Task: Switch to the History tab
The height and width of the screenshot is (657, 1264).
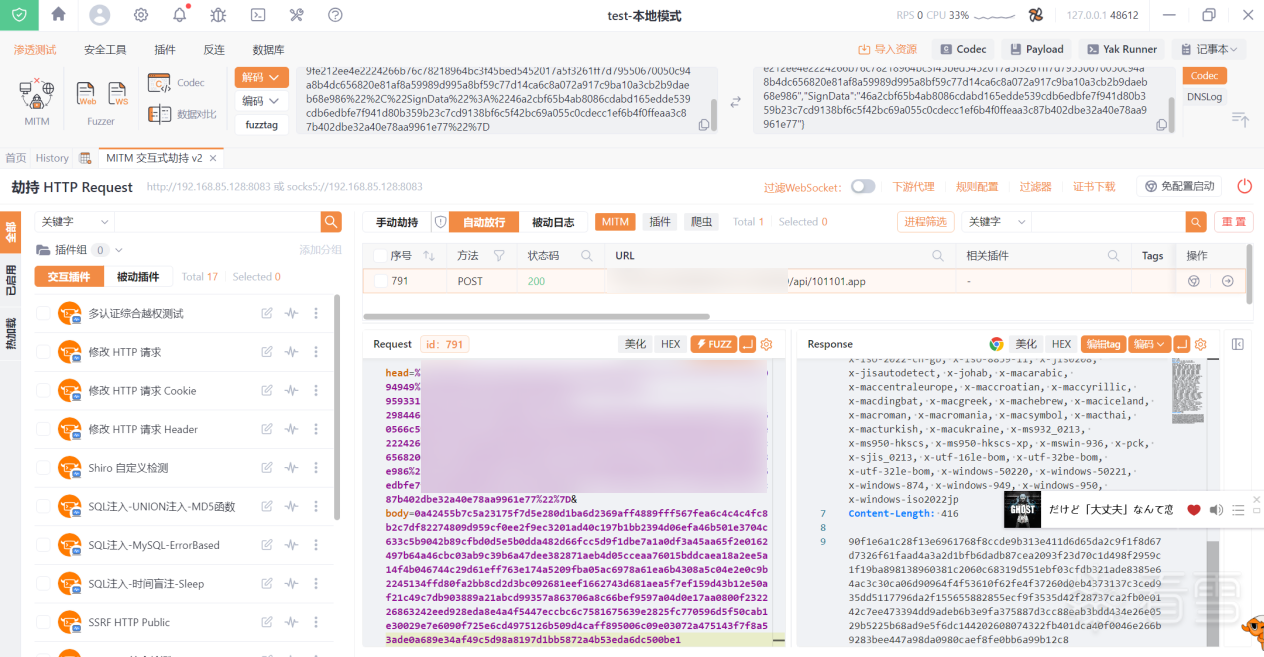Action: click(x=52, y=158)
